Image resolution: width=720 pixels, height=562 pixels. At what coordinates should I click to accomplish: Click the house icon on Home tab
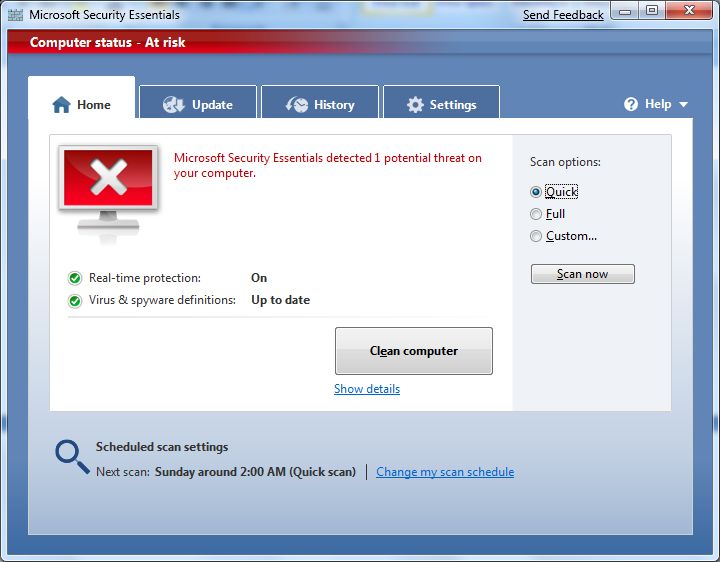[x=62, y=105]
